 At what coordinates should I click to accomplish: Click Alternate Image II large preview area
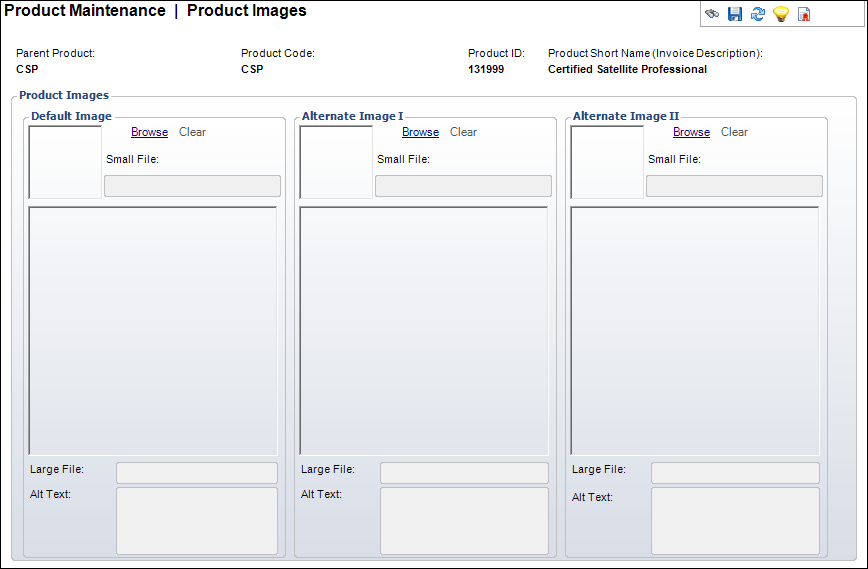pos(695,331)
